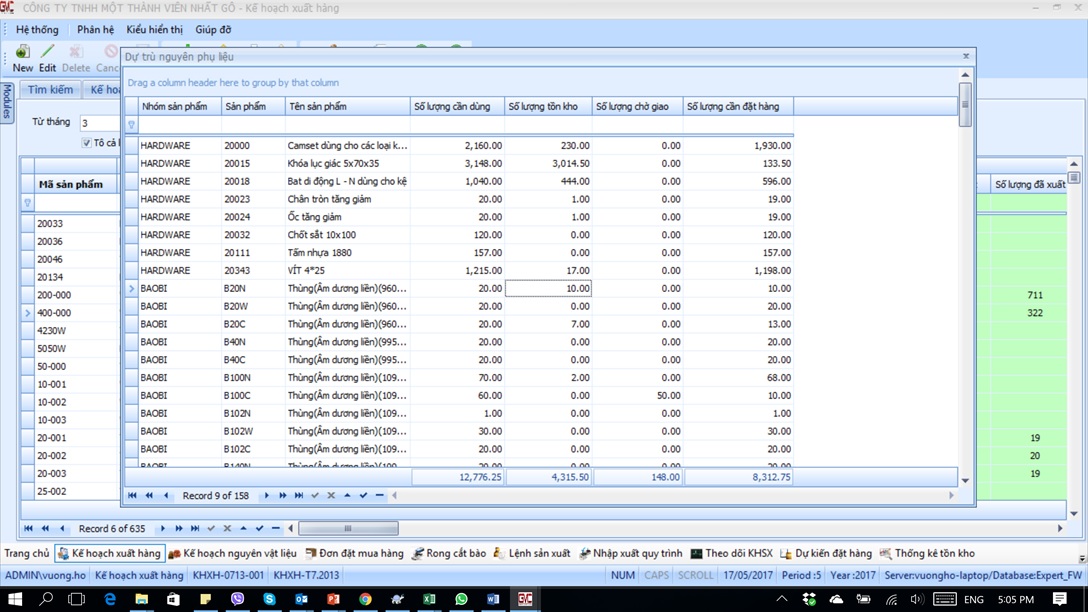This screenshot has height=612, width=1088.
Task: Select row checkbox for product B20W
Action: coord(131,307)
